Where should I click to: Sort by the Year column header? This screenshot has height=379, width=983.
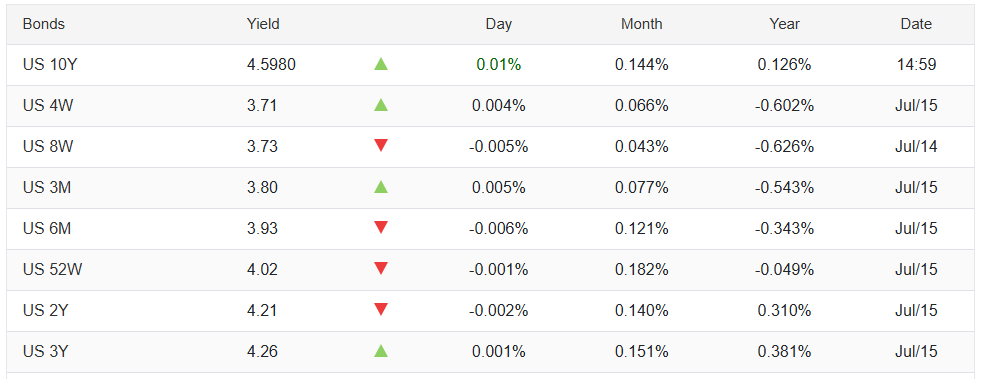pos(784,24)
